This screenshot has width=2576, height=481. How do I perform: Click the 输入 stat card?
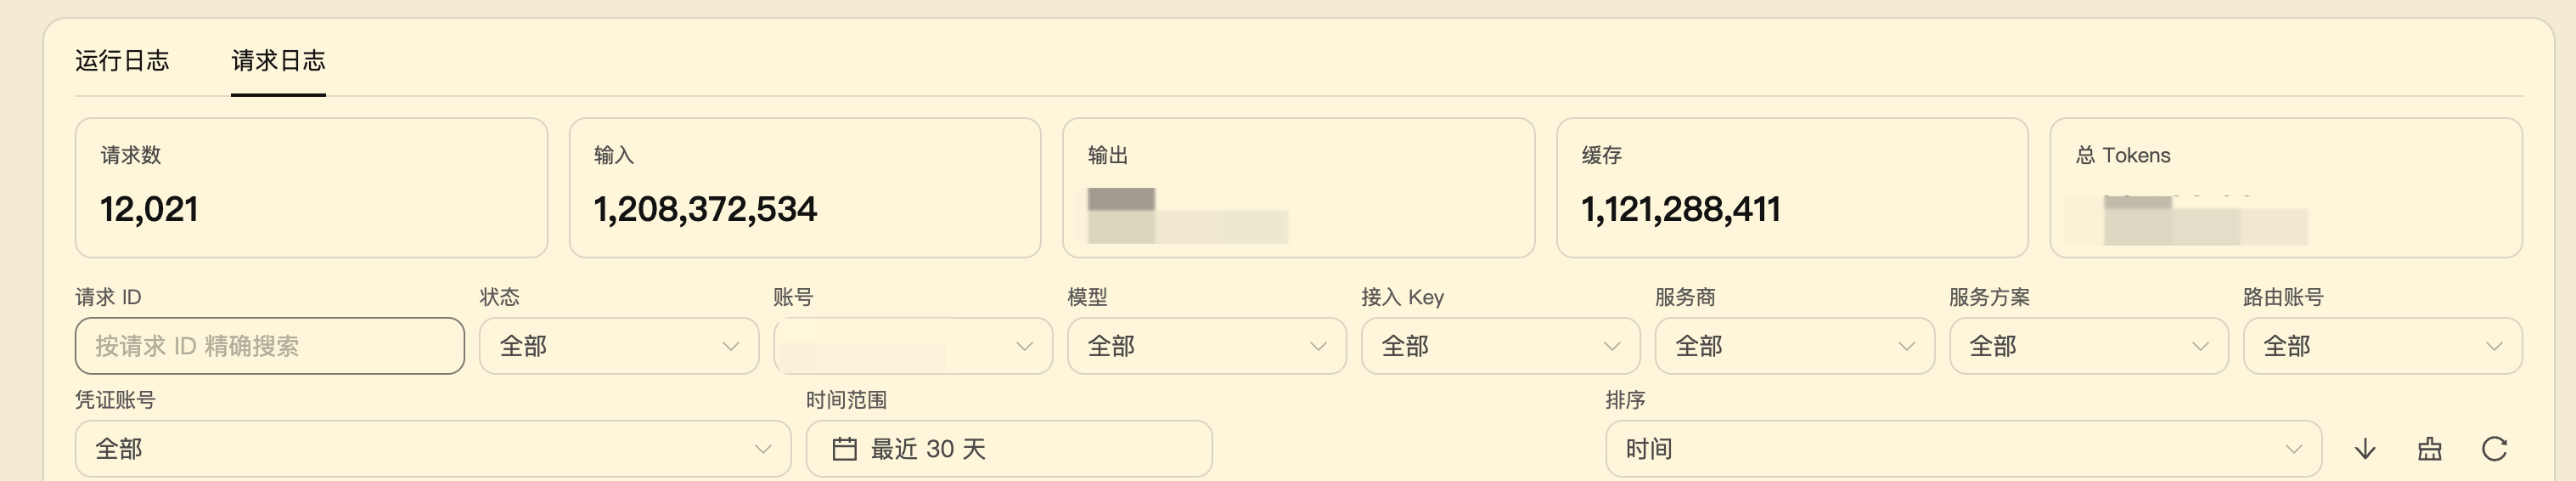tap(805, 188)
